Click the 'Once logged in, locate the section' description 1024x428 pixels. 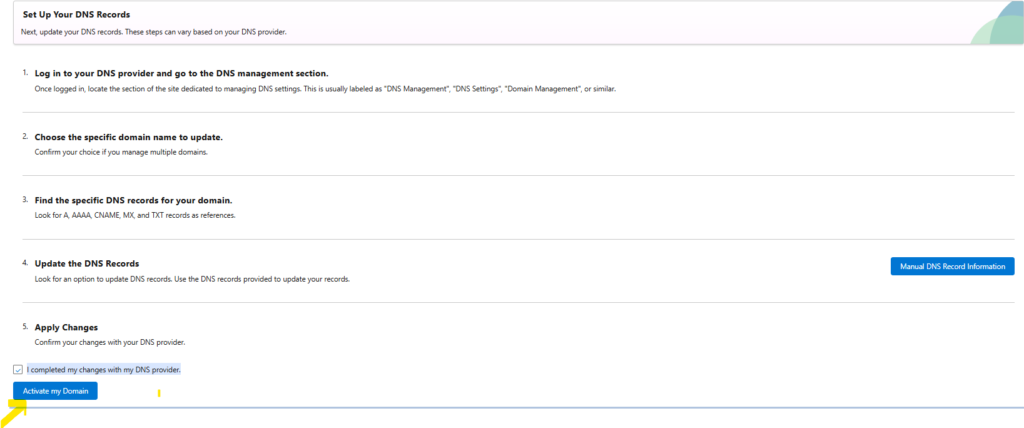[x=325, y=89]
